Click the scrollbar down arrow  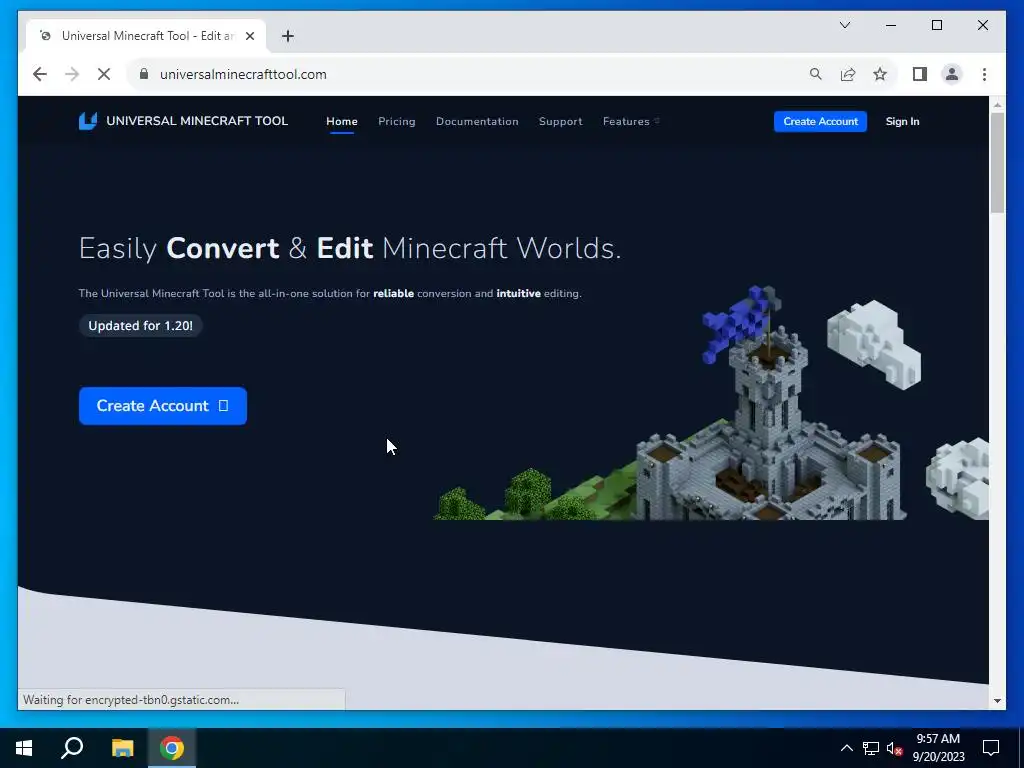[997, 701]
